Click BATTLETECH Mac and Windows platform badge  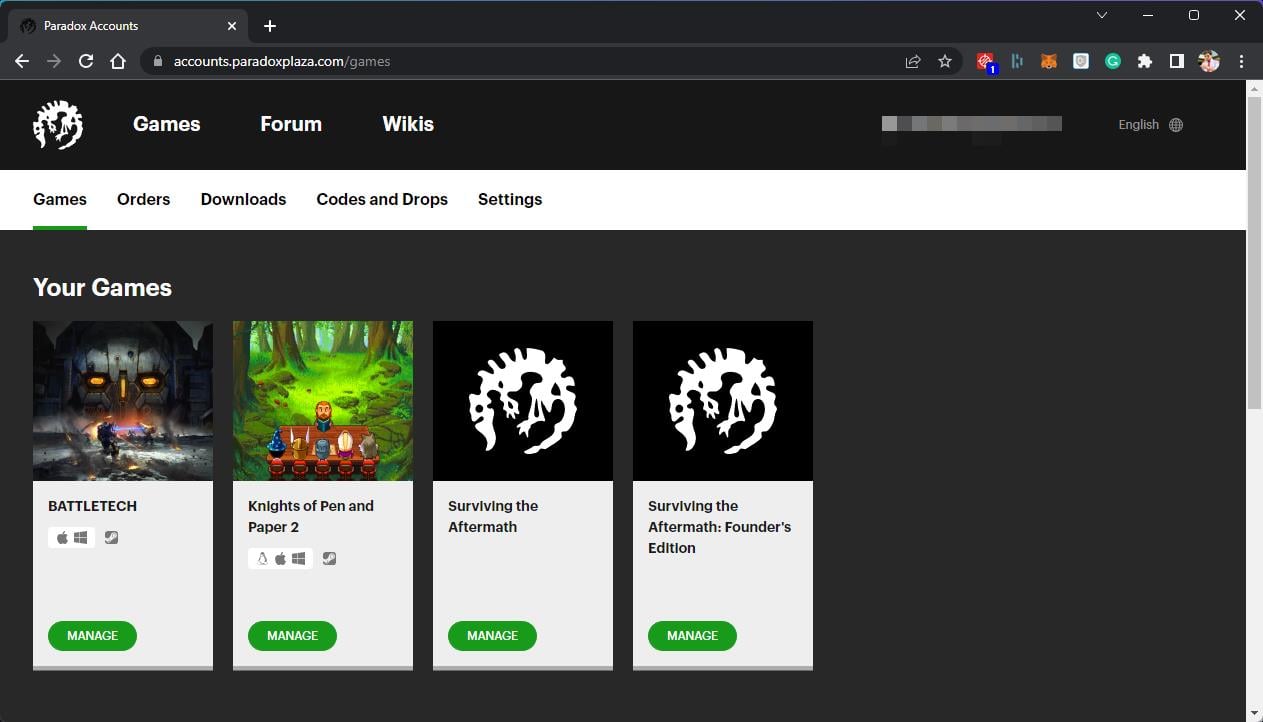(72, 537)
